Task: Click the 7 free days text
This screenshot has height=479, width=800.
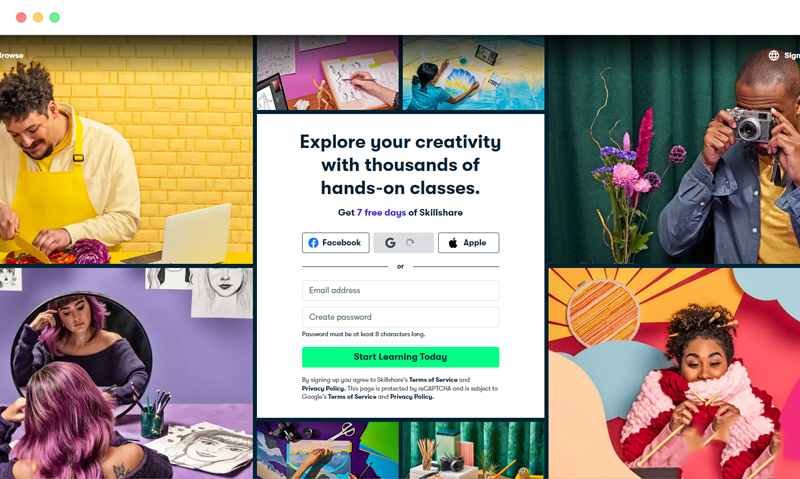Action: pos(381,213)
